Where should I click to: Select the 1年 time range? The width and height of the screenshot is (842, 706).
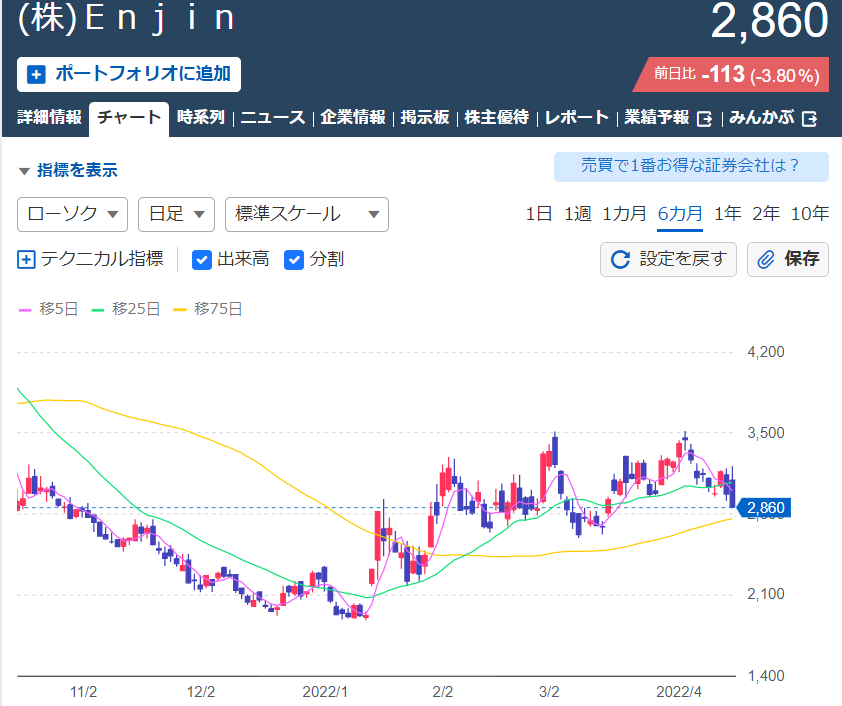click(728, 214)
